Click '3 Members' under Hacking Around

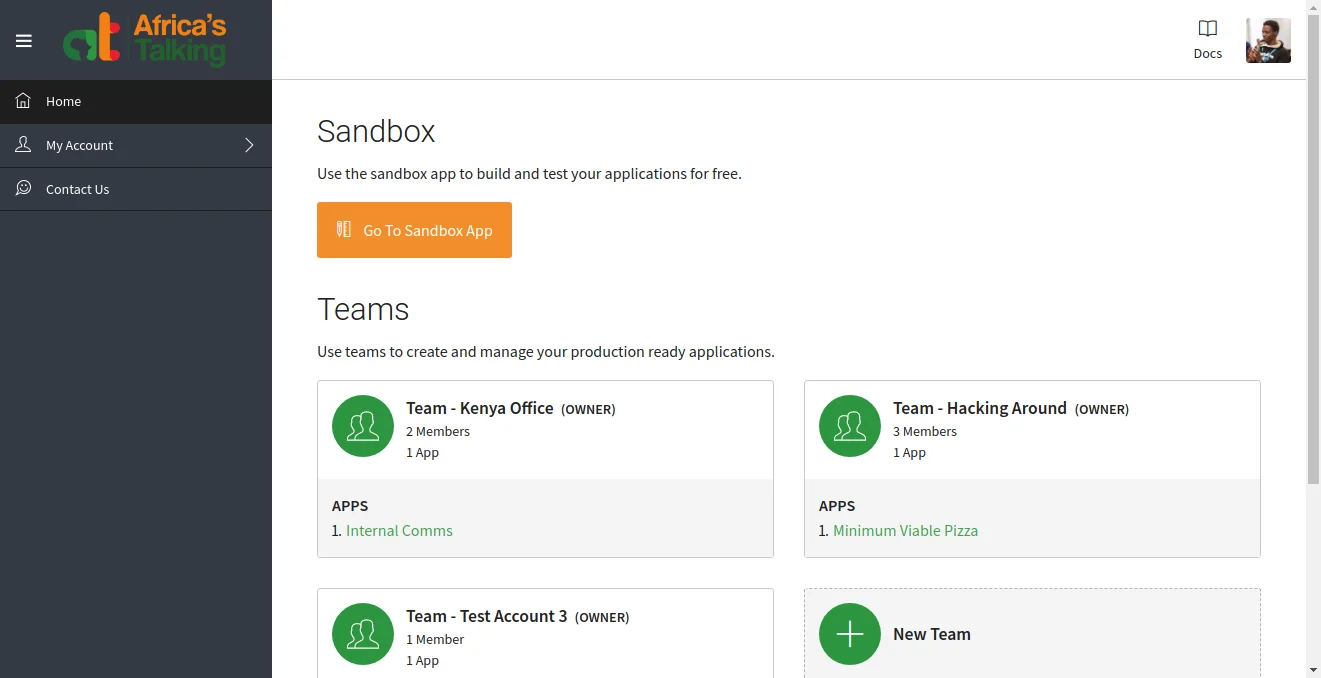[925, 432]
